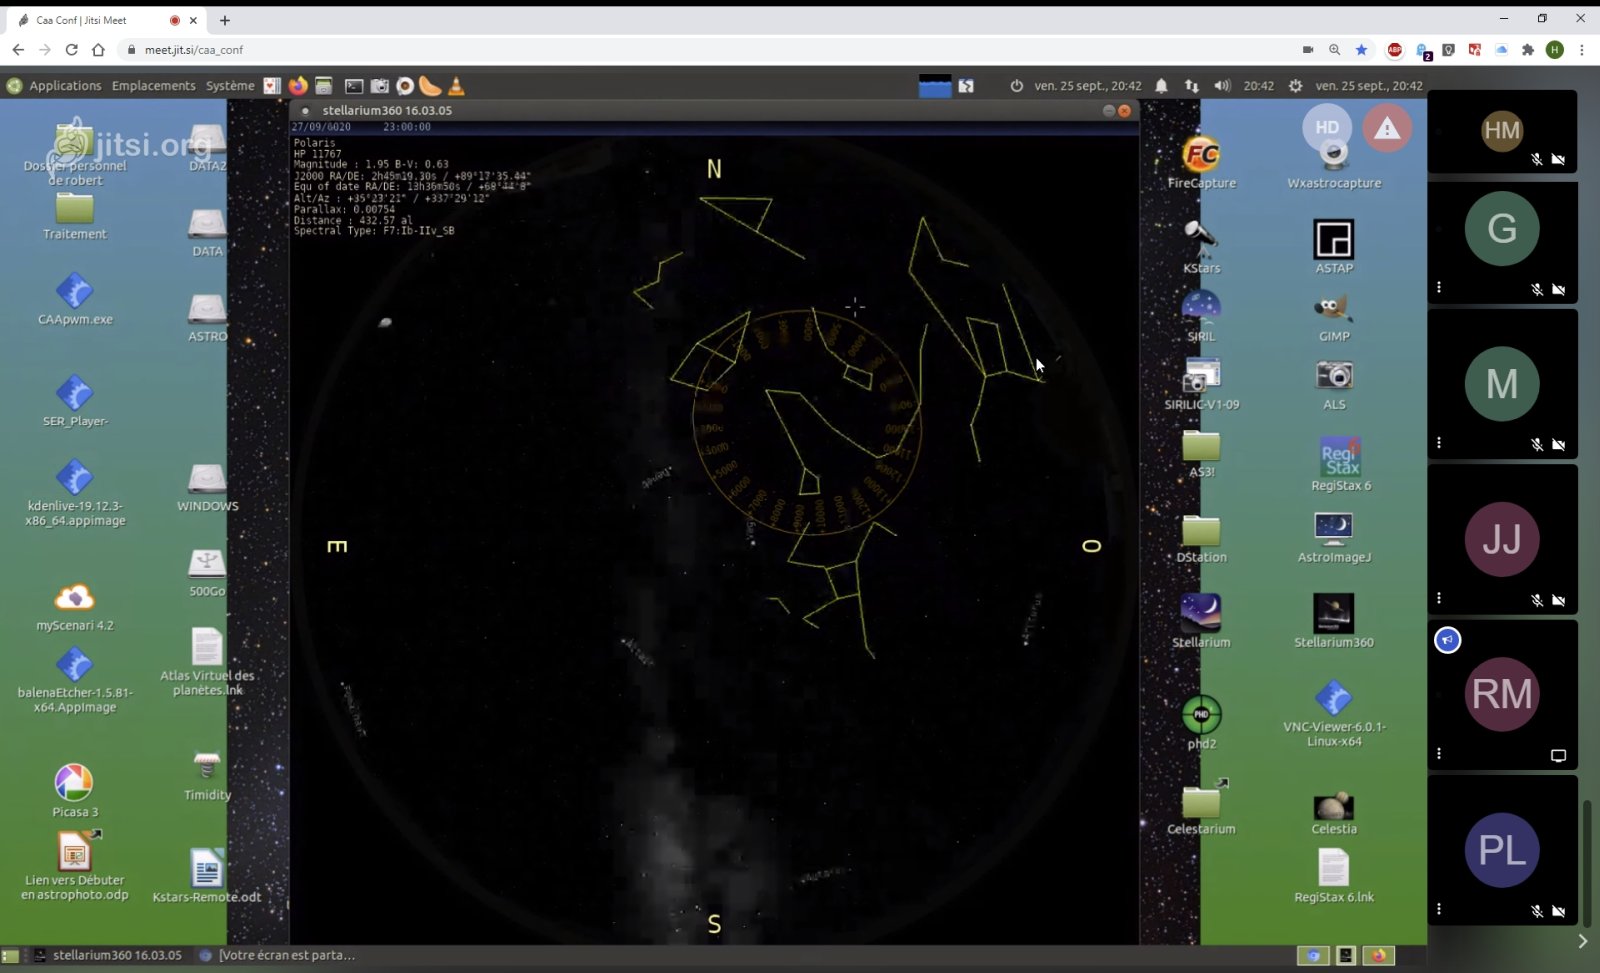This screenshot has width=1600, height=973.
Task: Open the Celestarium folder shortcut
Action: pyautogui.click(x=1201, y=801)
